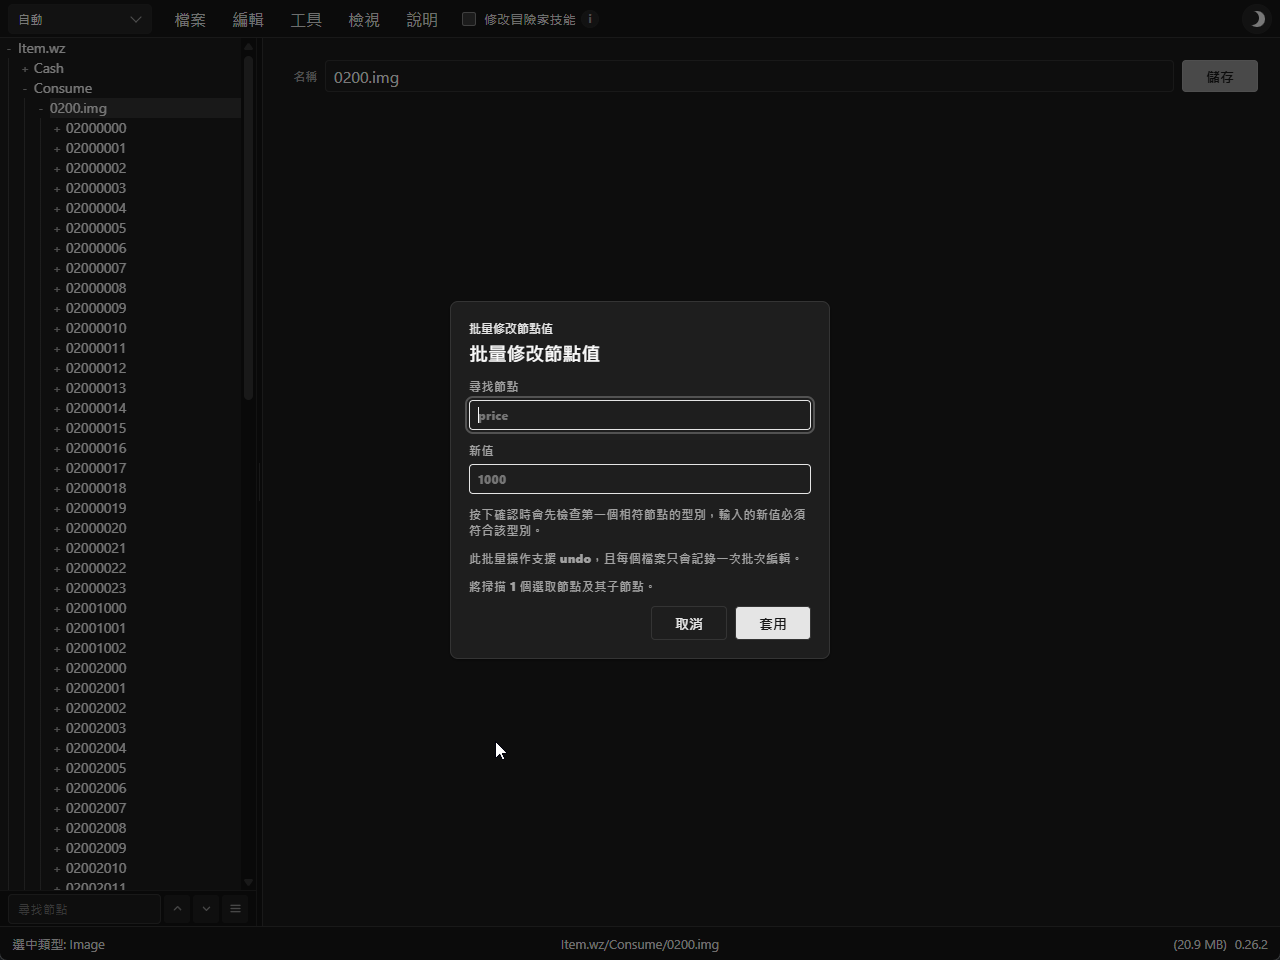1280x960 pixels.
Task: Select tree item 02000002
Action: click(96, 168)
